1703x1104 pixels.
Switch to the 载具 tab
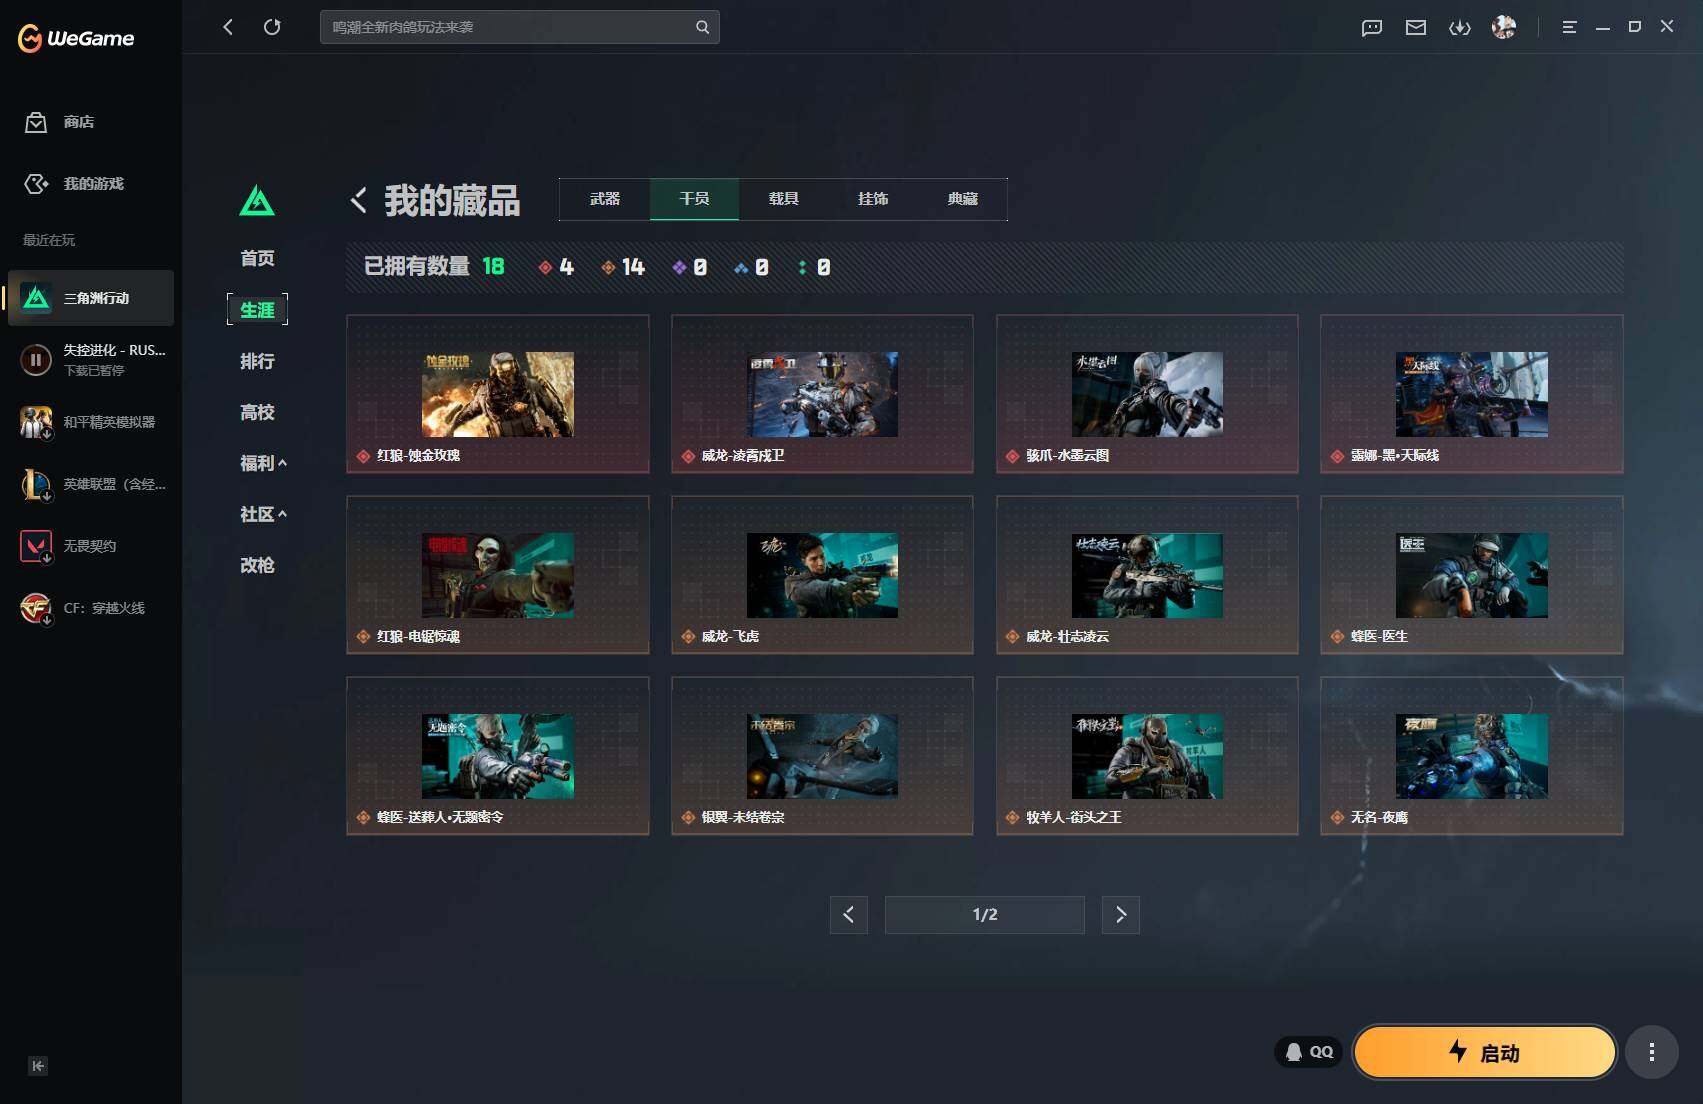783,199
